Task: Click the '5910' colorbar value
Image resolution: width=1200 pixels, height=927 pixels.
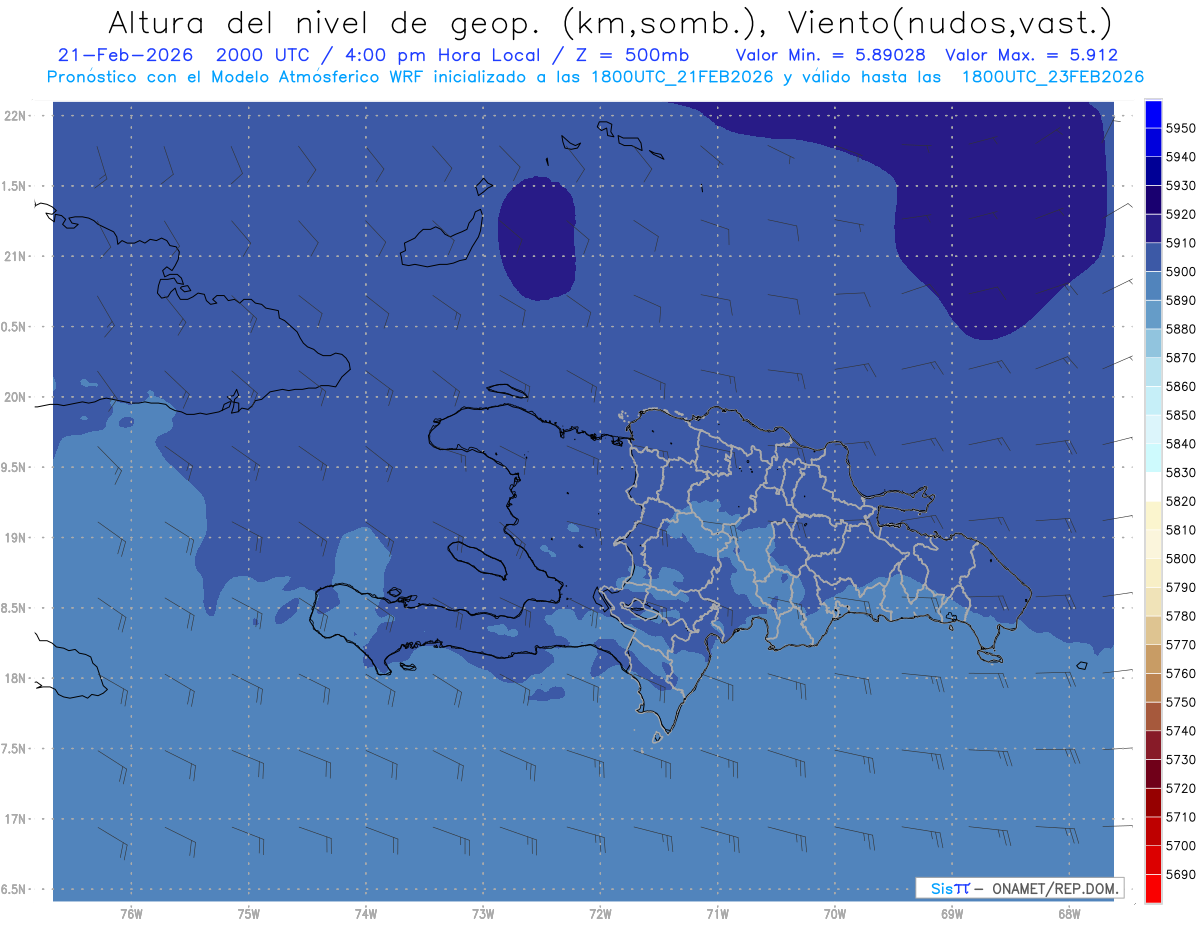Action: (1181, 243)
